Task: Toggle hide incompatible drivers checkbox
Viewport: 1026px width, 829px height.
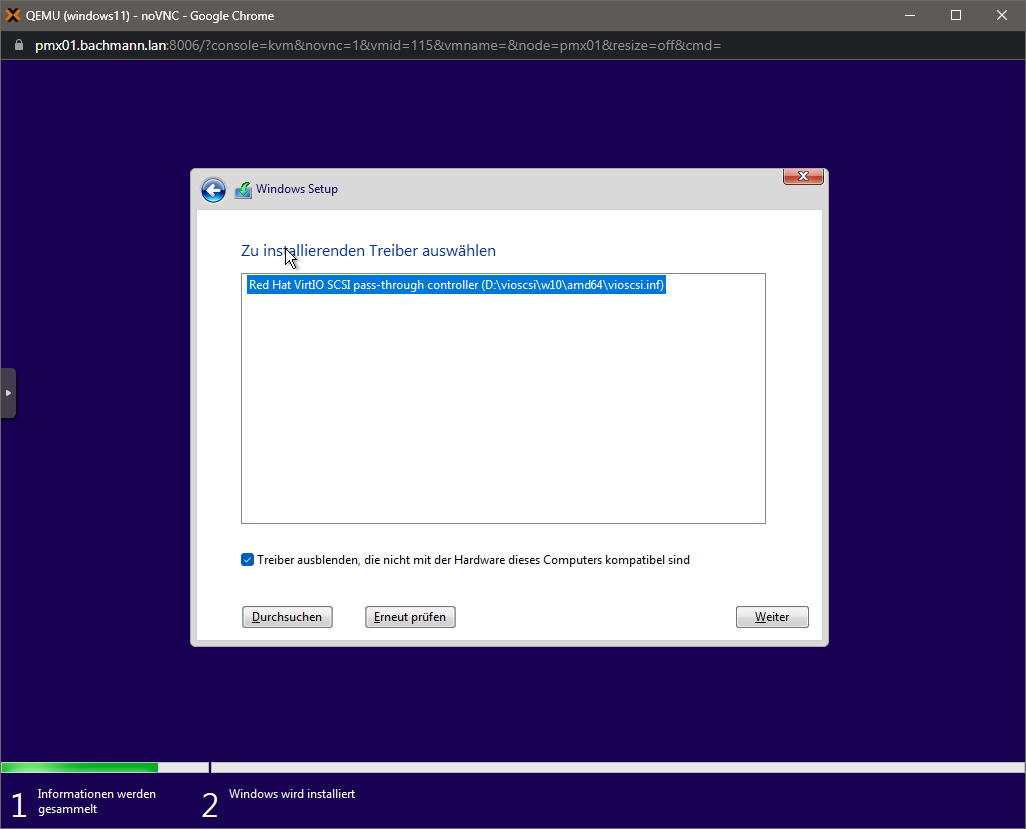Action: click(x=247, y=560)
